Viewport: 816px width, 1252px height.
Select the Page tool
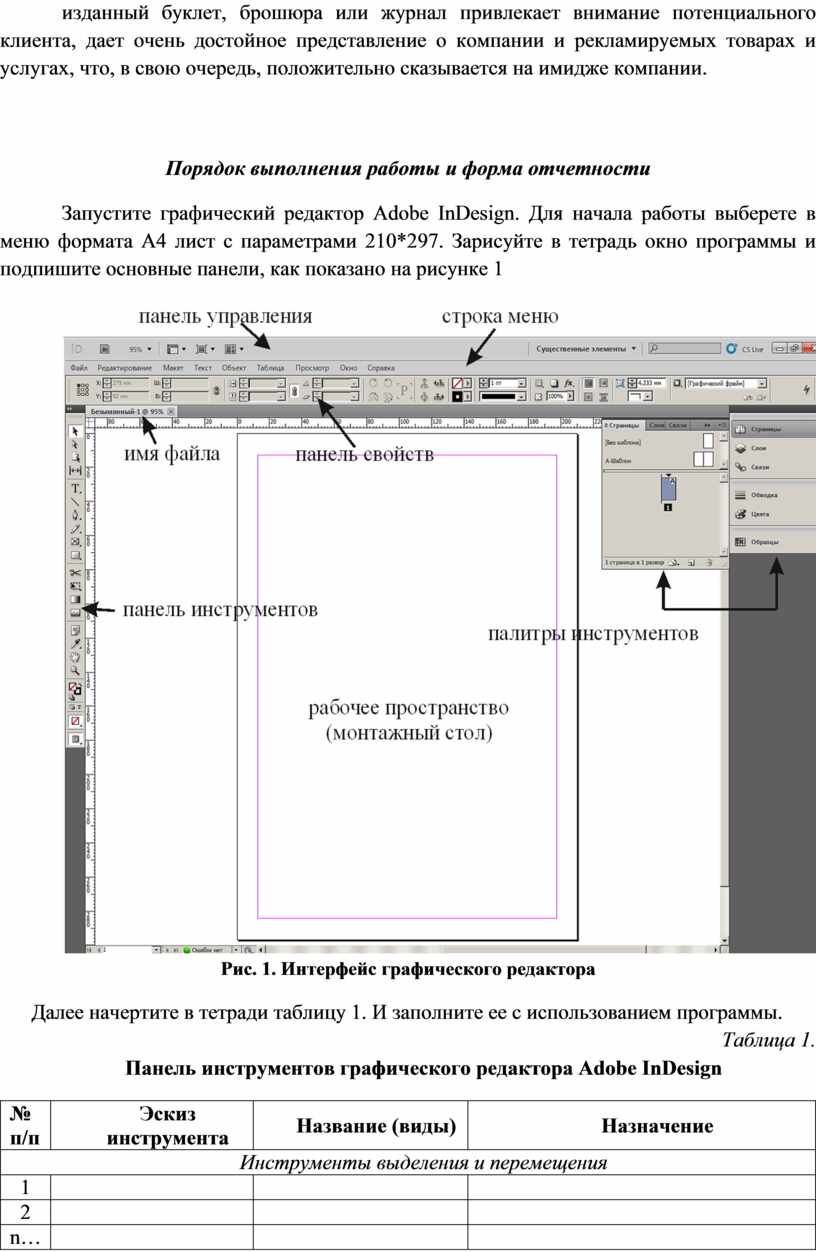point(75,457)
